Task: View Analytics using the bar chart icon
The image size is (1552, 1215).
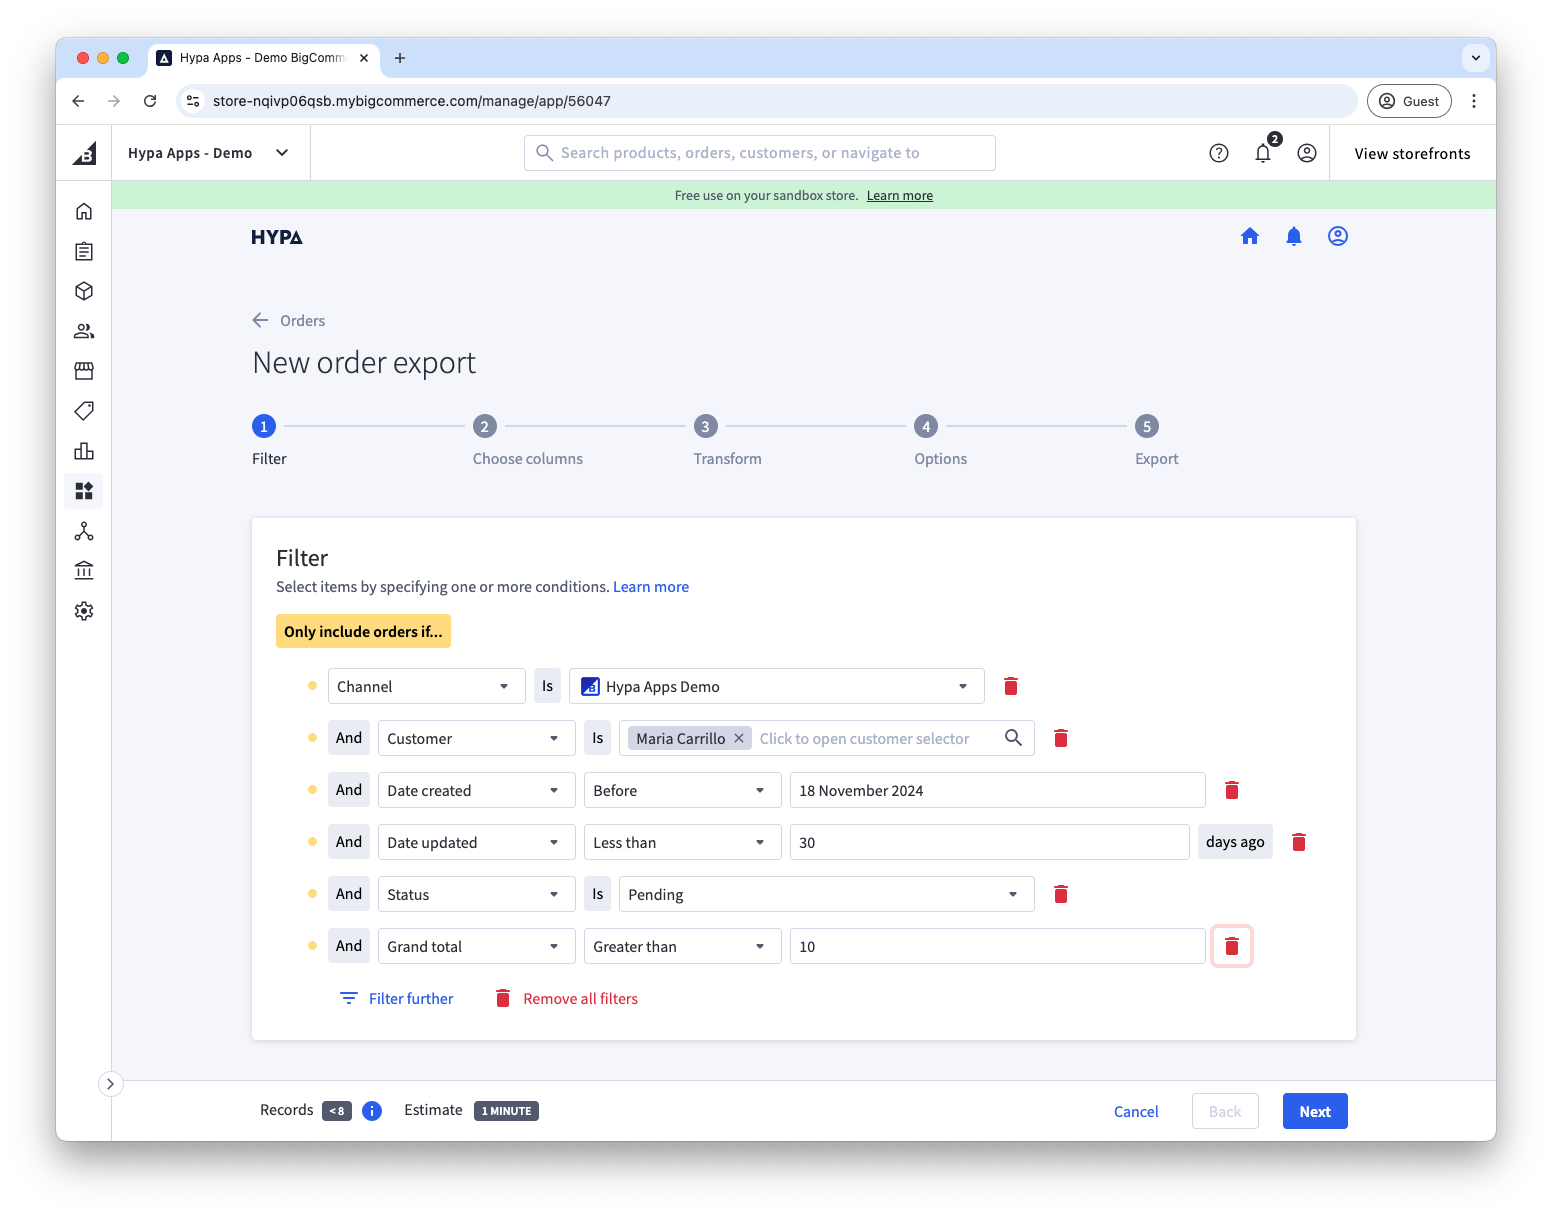Action: pos(84,451)
